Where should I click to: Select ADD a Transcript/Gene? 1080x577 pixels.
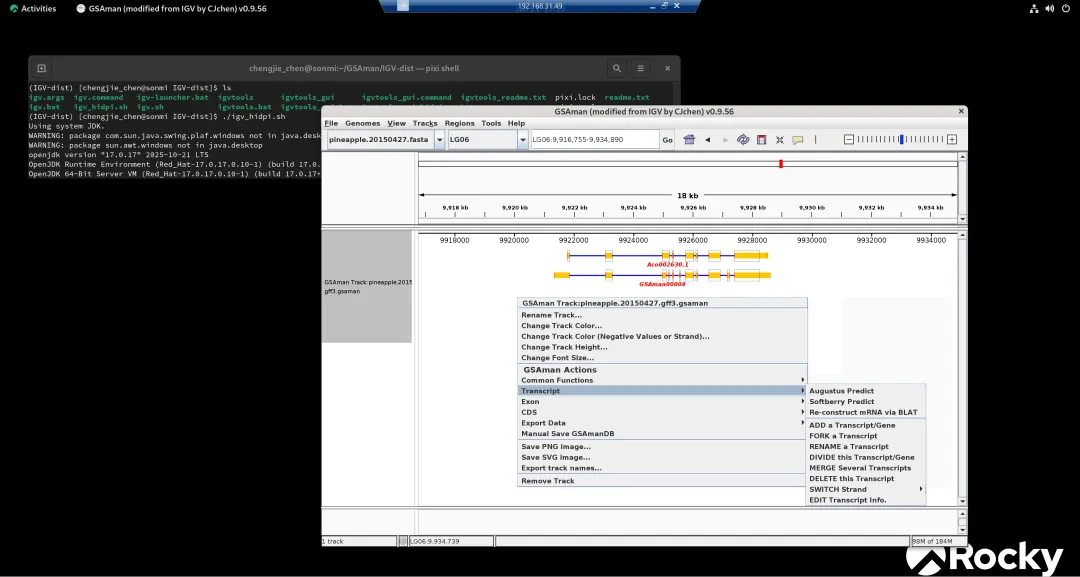866,426
